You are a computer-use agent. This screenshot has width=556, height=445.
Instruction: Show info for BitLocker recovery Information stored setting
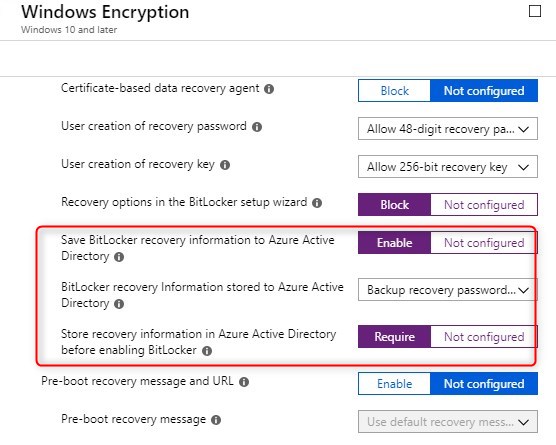click(x=119, y=304)
